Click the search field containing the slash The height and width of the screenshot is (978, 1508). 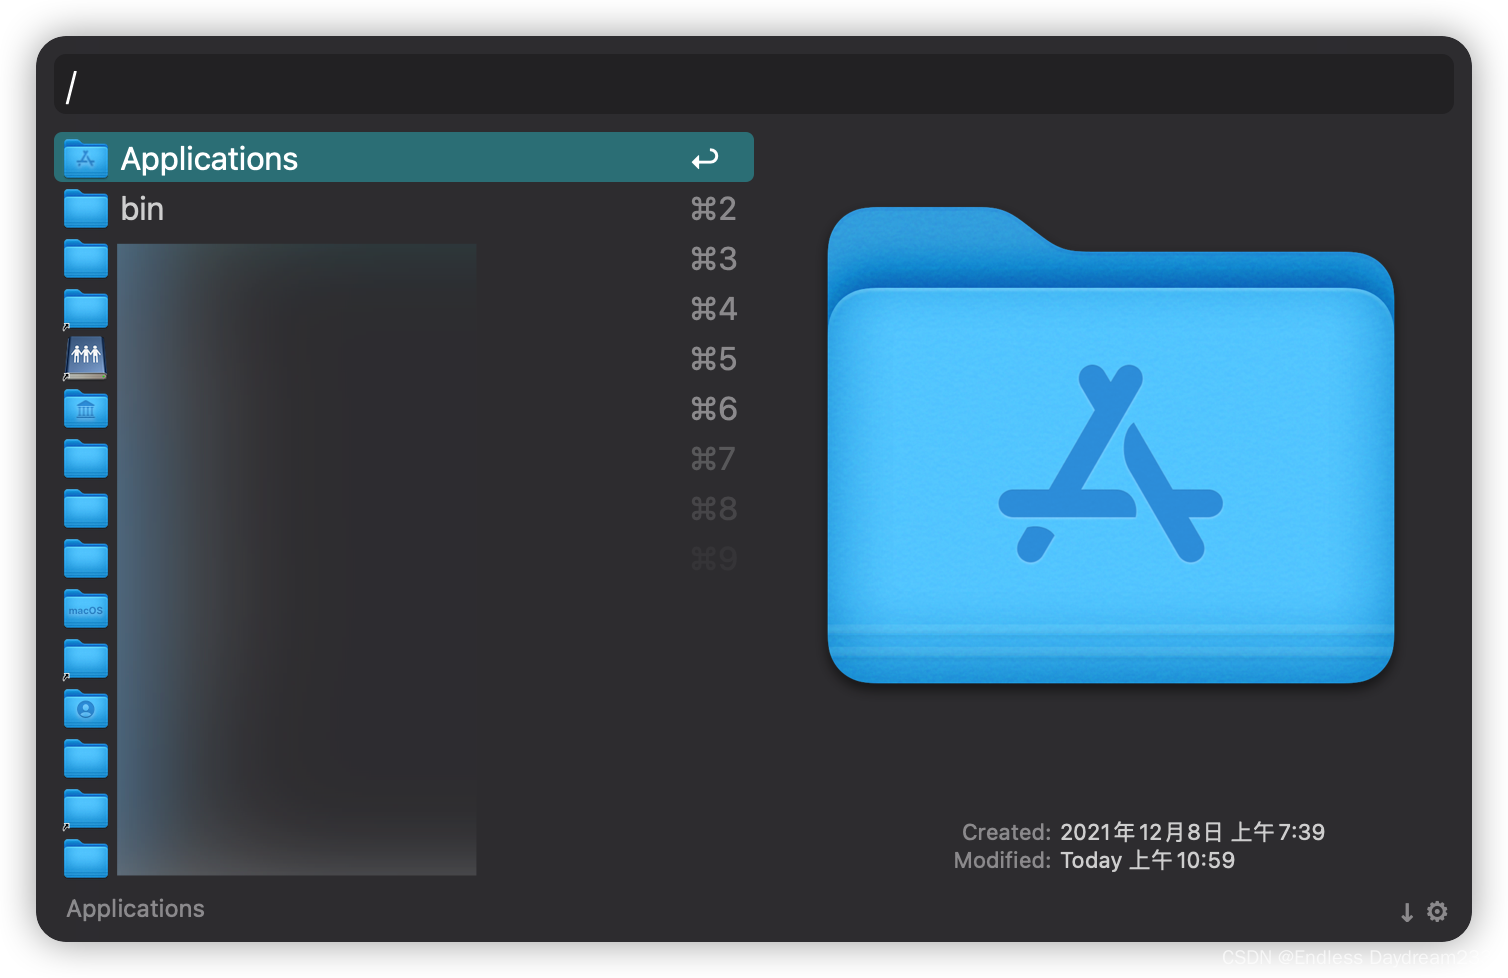click(754, 84)
